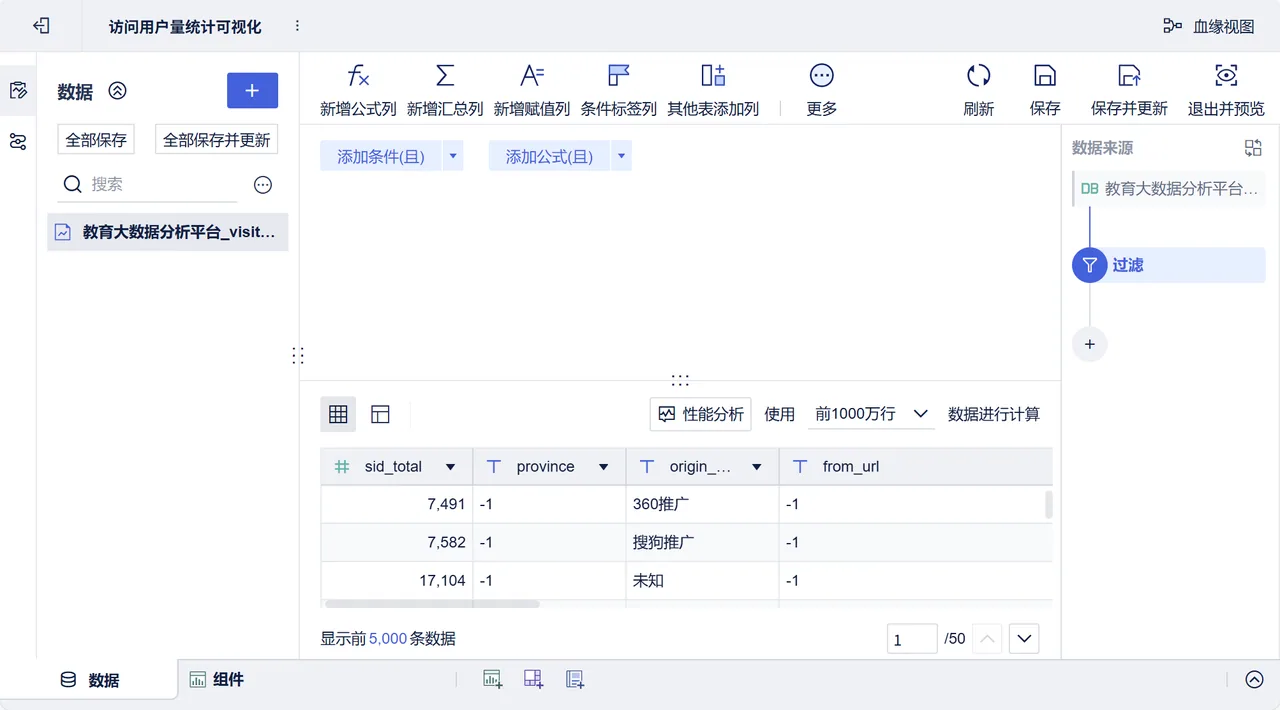The width and height of the screenshot is (1280, 710).
Task: Open the 血缘视图 lineage view
Action: [x=1208, y=26]
